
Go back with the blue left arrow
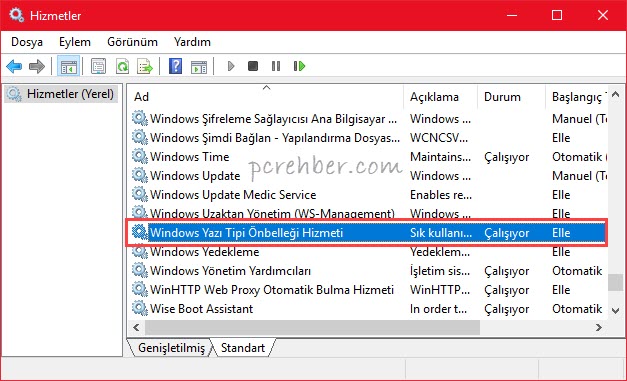14,66
